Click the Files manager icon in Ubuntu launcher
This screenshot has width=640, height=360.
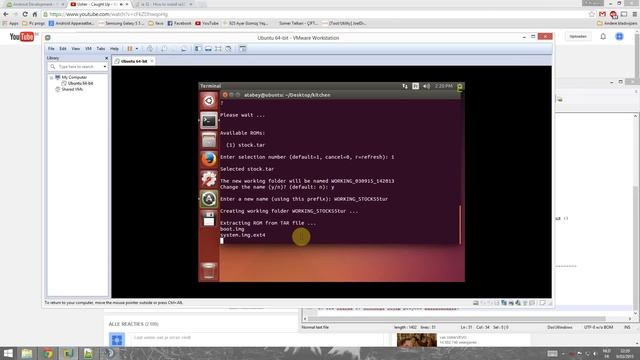point(209,140)
